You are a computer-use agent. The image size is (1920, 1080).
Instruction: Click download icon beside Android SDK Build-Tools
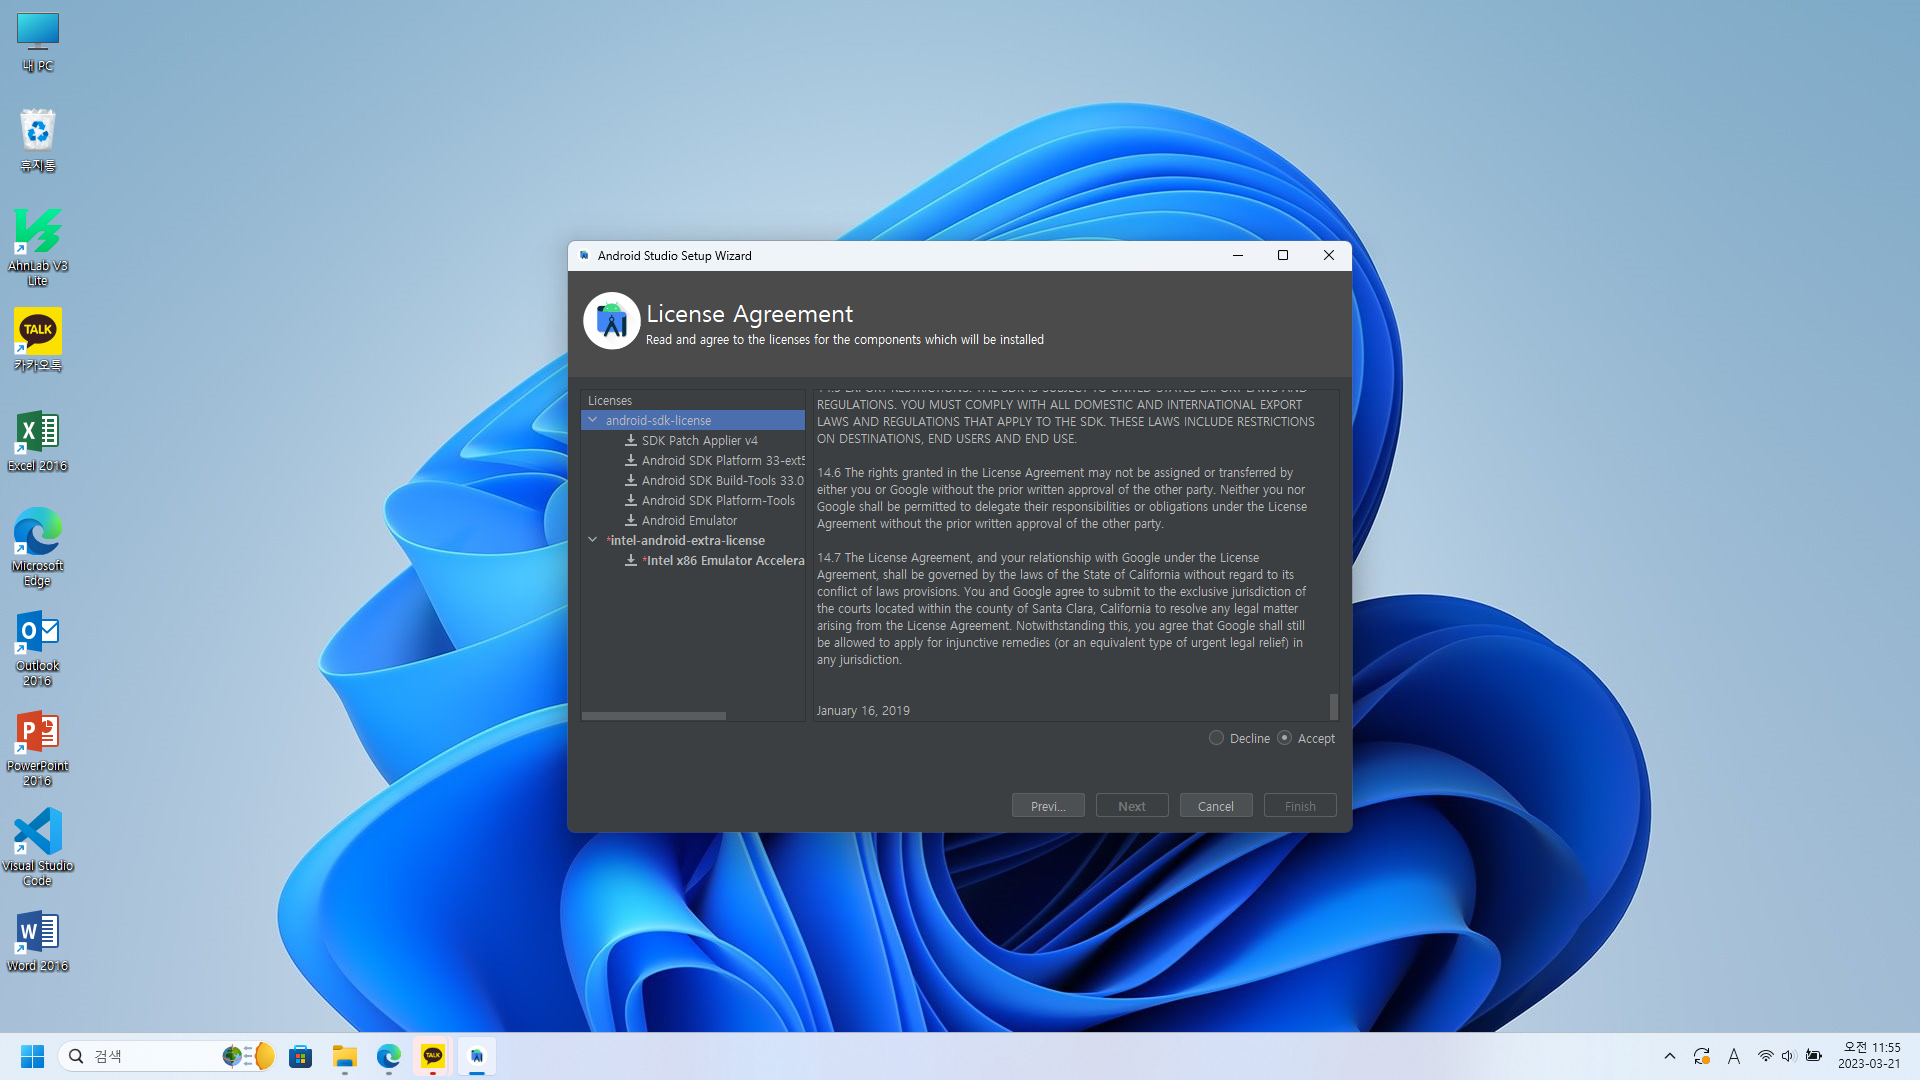coord(631,480)
